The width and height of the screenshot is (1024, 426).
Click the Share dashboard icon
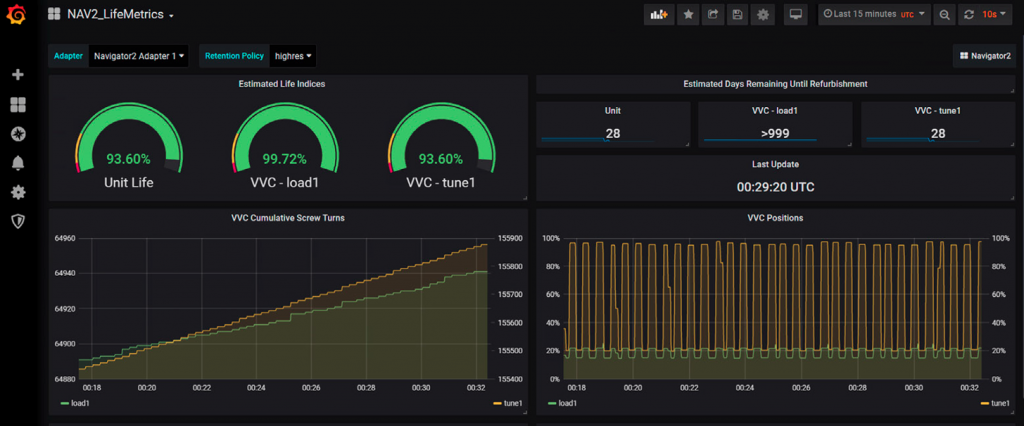(713, 15)
